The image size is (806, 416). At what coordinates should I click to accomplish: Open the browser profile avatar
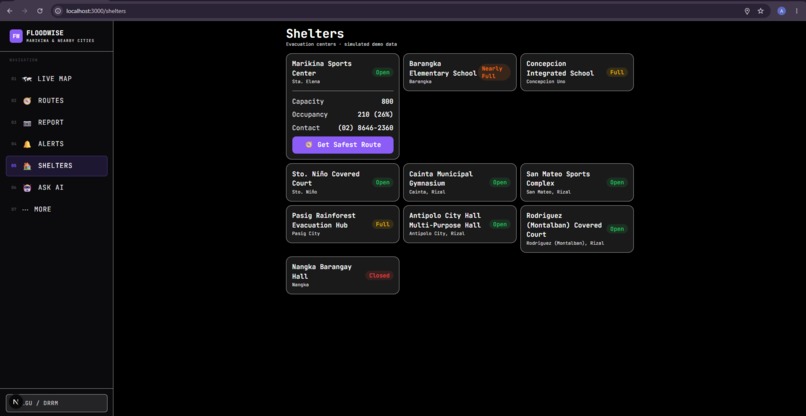click(x=781, y=11)
